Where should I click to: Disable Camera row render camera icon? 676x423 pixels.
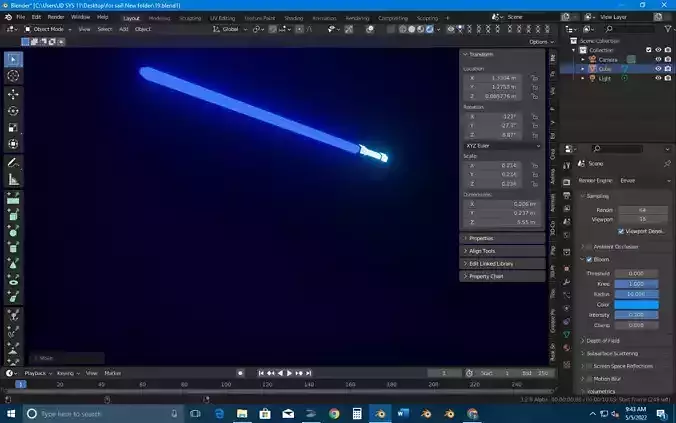pos(668,60)
